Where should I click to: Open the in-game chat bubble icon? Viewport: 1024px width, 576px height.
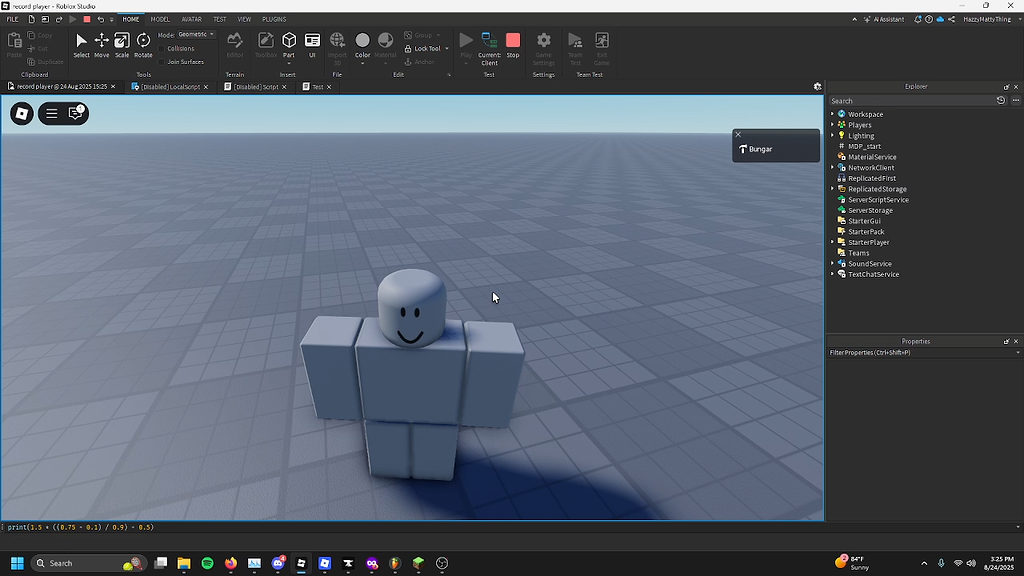(x=76, y=113)
